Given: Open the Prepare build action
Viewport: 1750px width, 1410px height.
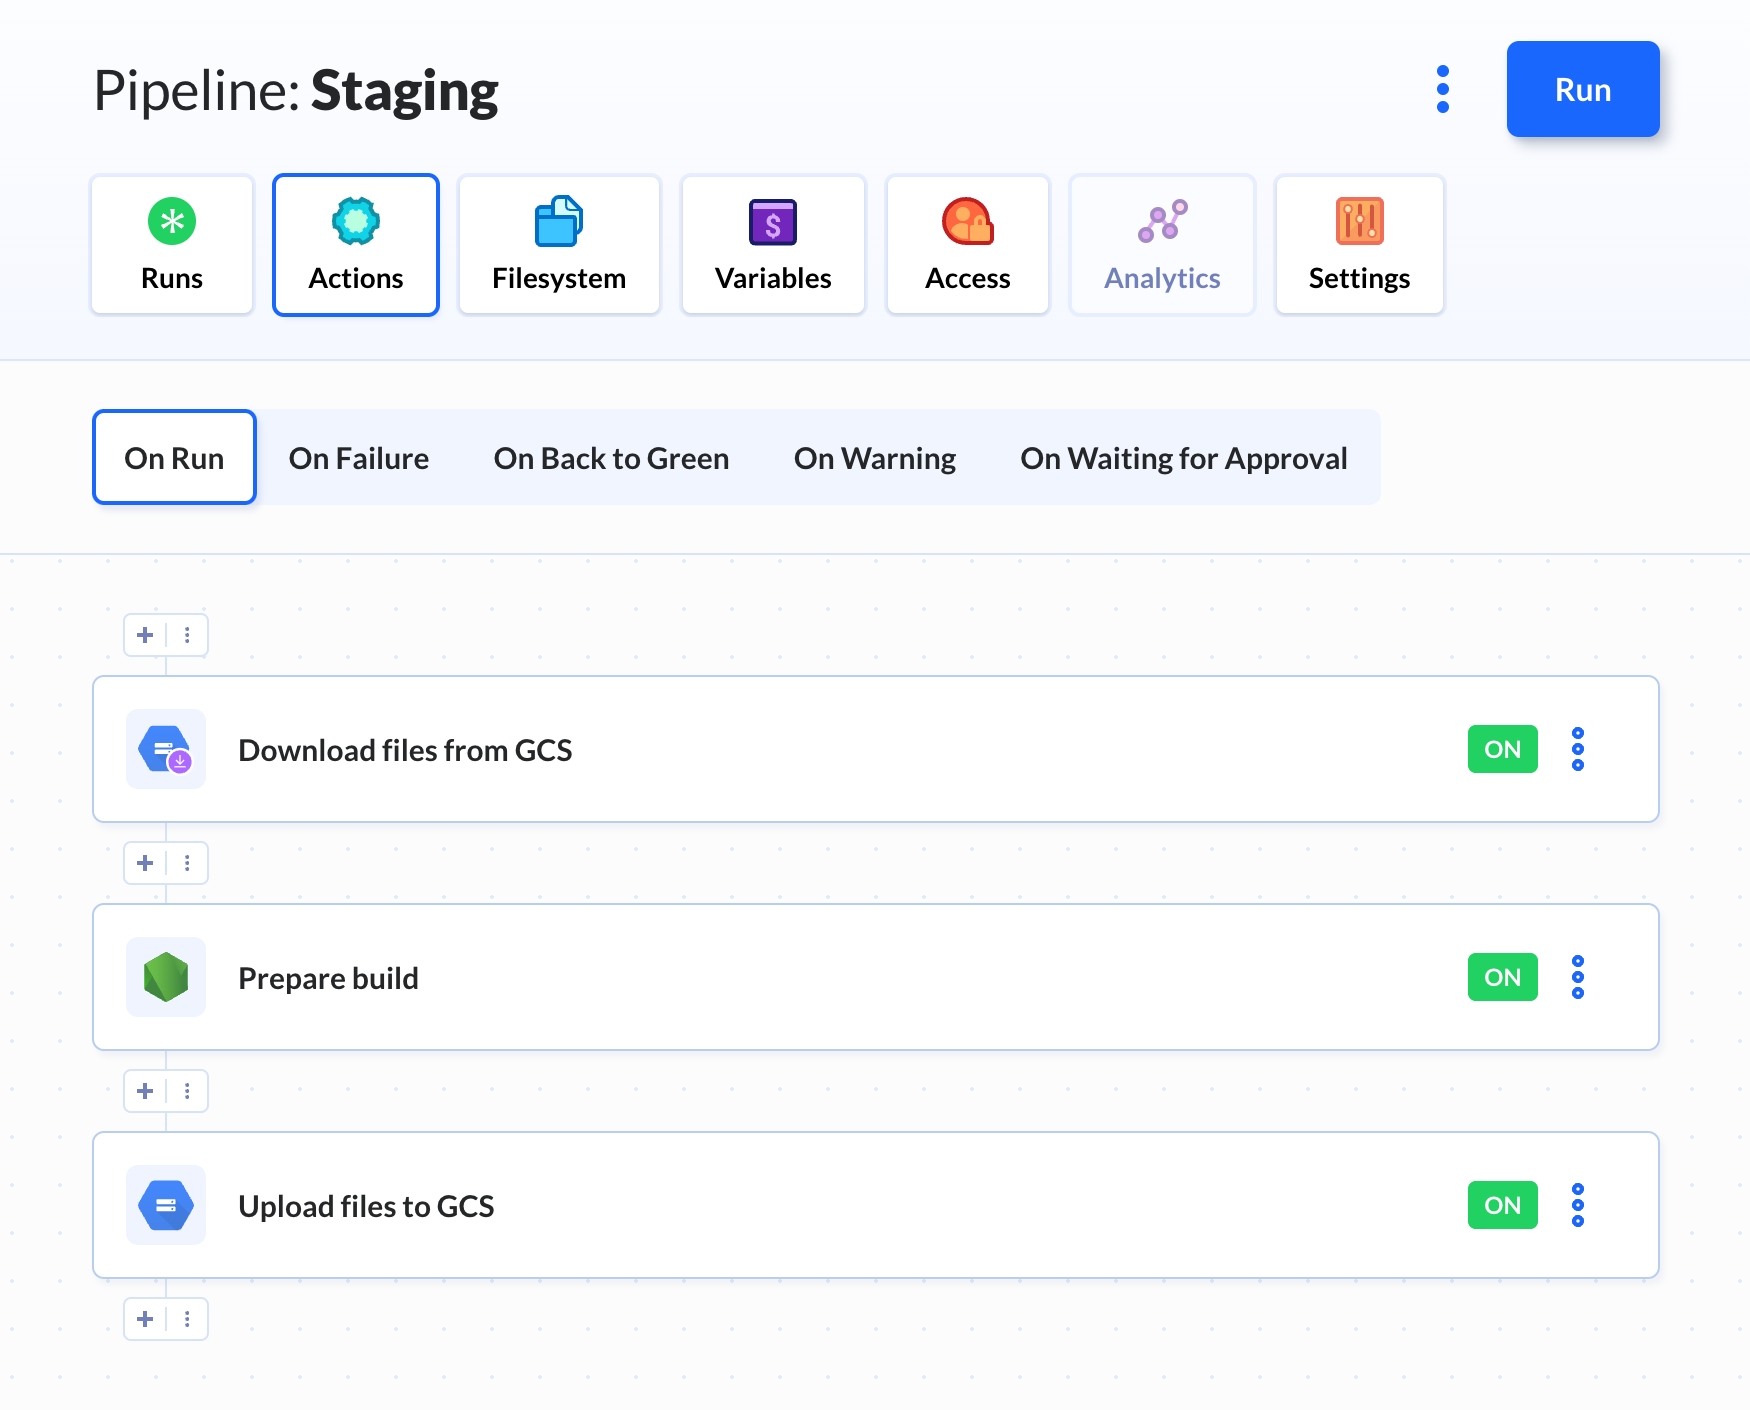Looking at the screenshot, I should click(875, 977).
